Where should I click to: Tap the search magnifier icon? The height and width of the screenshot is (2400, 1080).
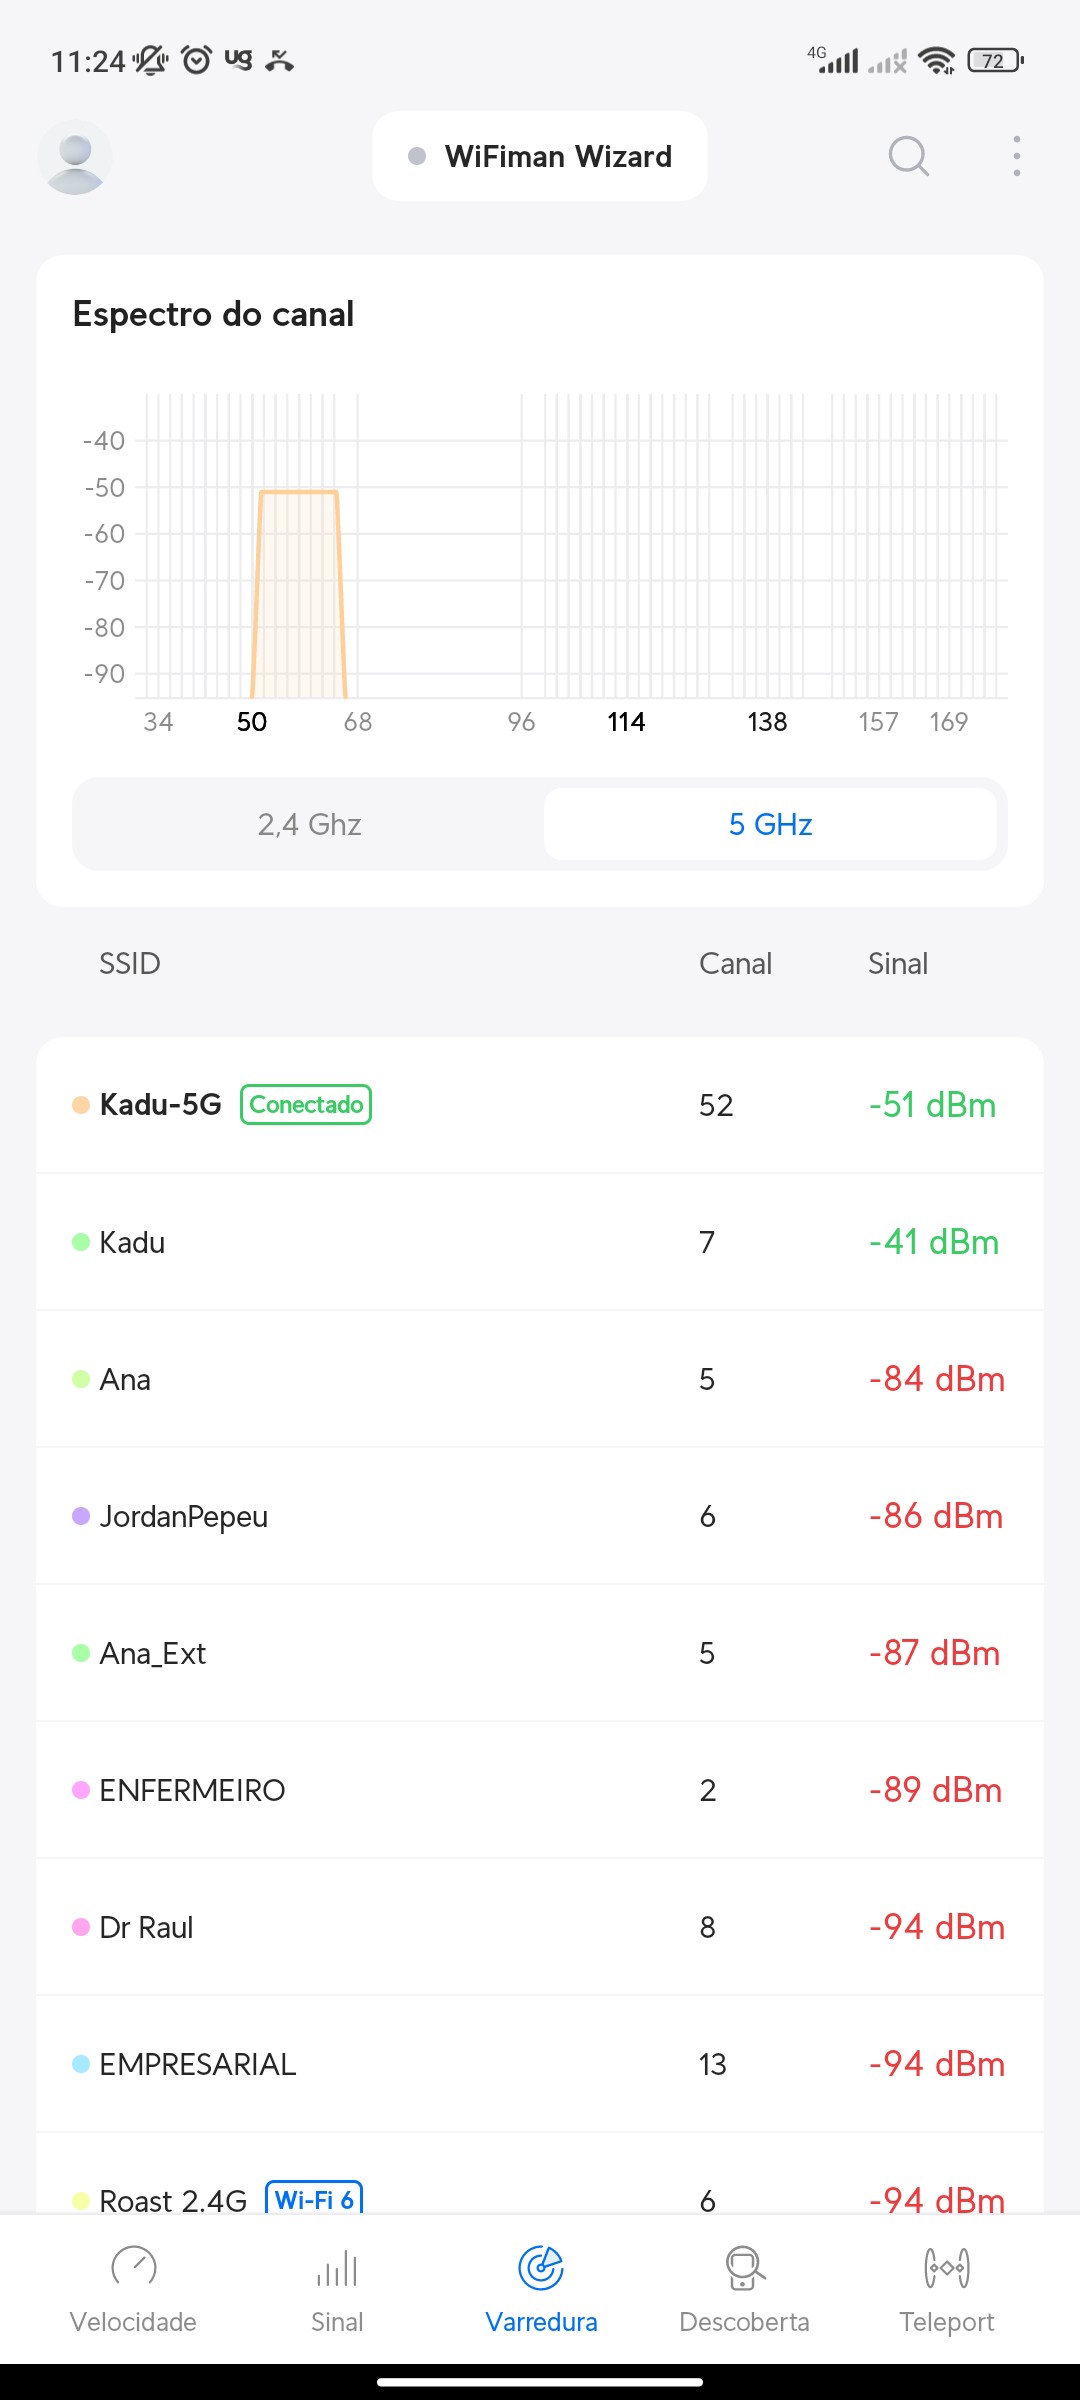click(908, 156)
